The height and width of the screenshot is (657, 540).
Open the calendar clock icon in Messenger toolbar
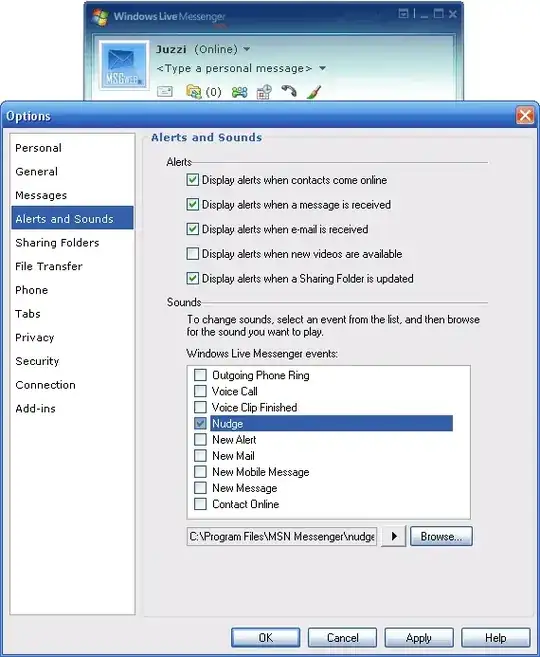(x=264, y=91)
